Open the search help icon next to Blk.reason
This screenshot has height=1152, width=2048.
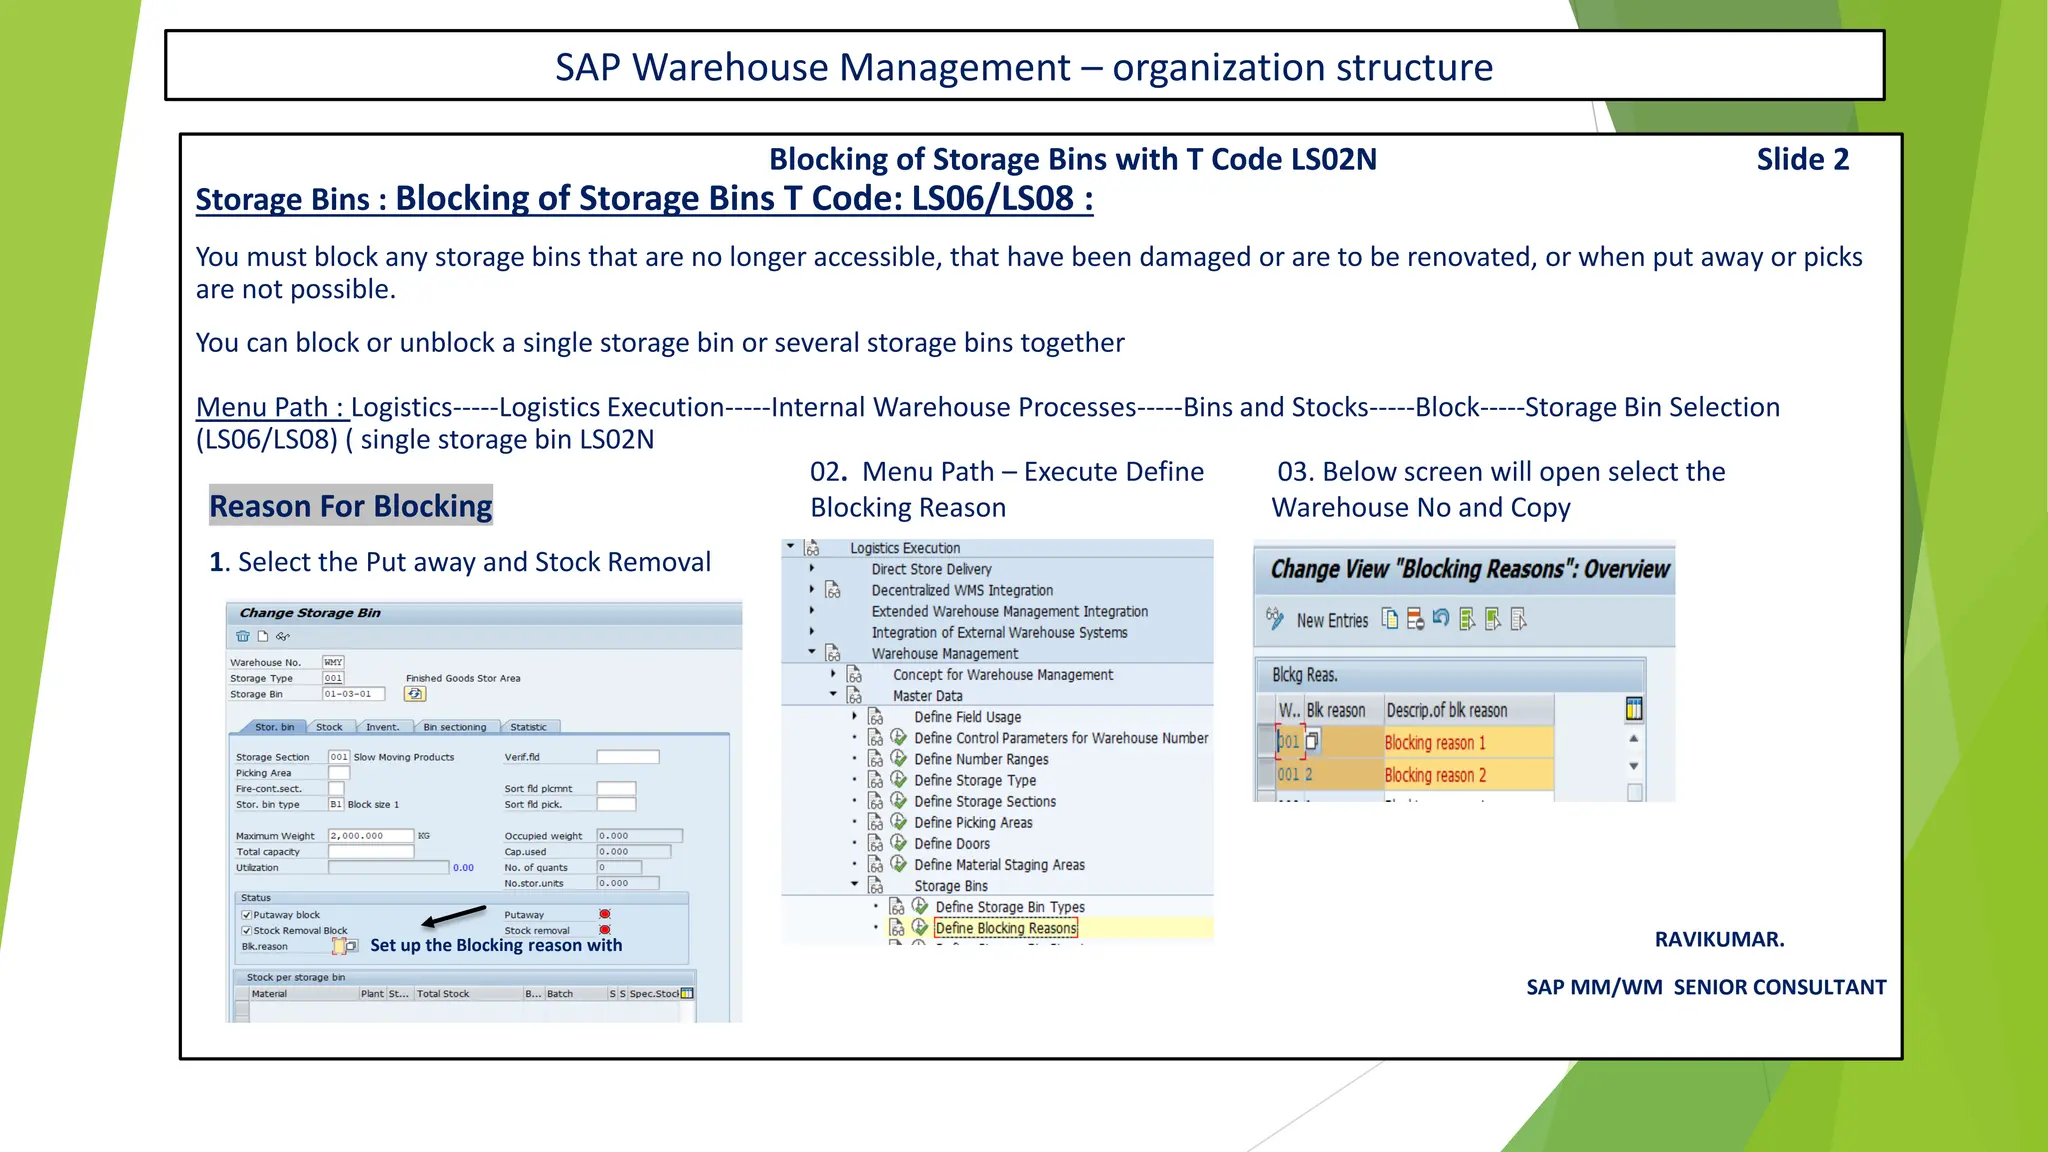tap(351, 946)
